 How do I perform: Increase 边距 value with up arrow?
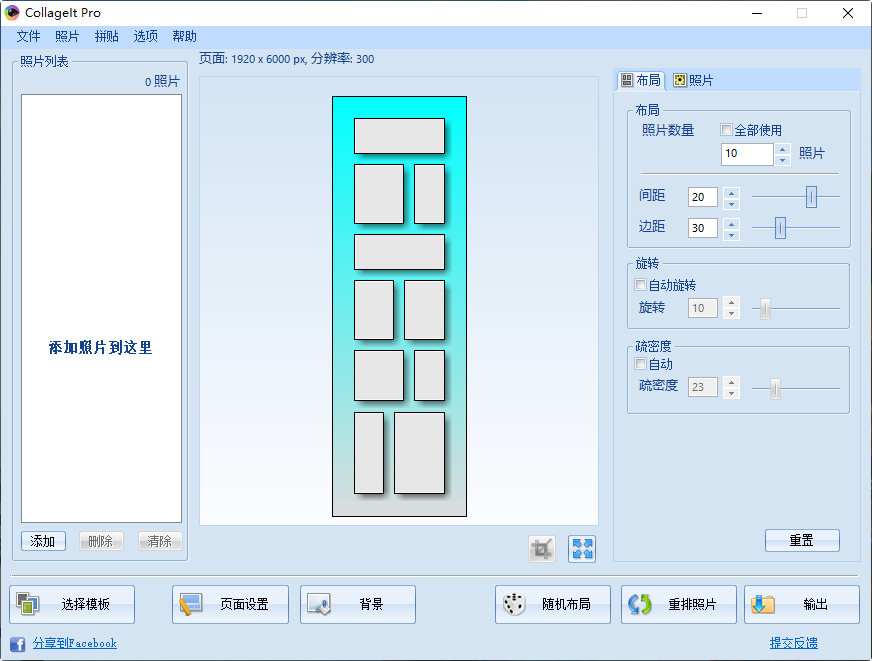coord(732,223)
